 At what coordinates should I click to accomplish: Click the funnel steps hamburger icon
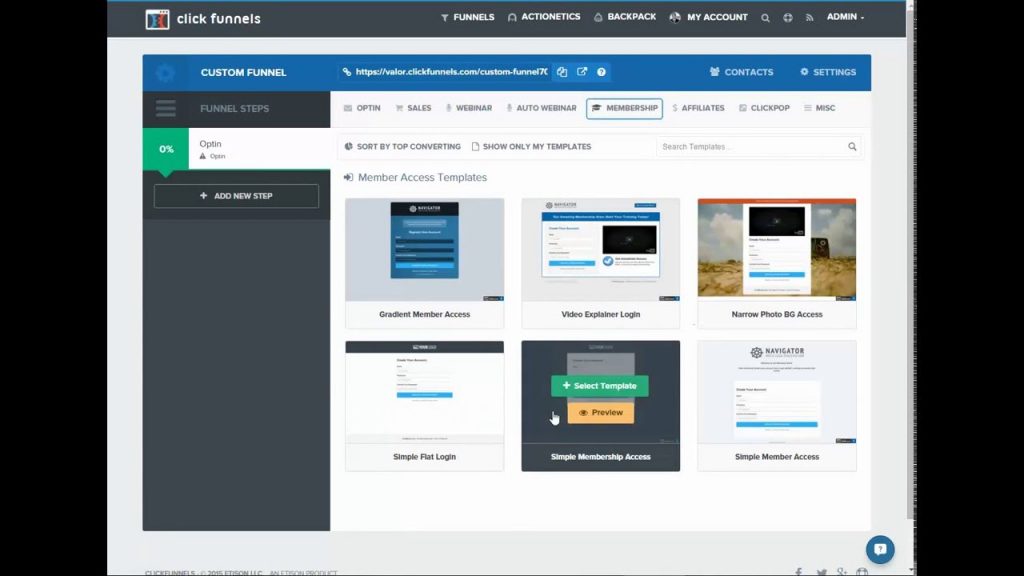(x=166, y=109)
